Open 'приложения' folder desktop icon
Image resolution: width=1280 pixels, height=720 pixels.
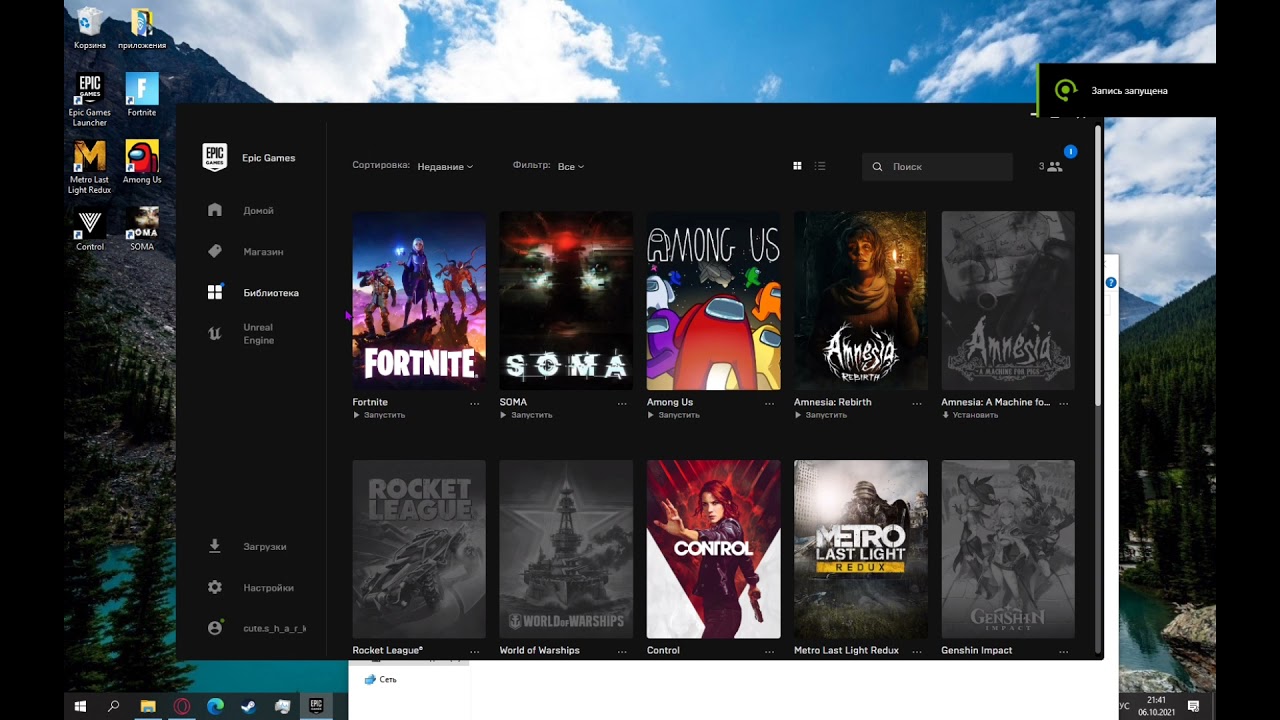click(x=142, y=30)
